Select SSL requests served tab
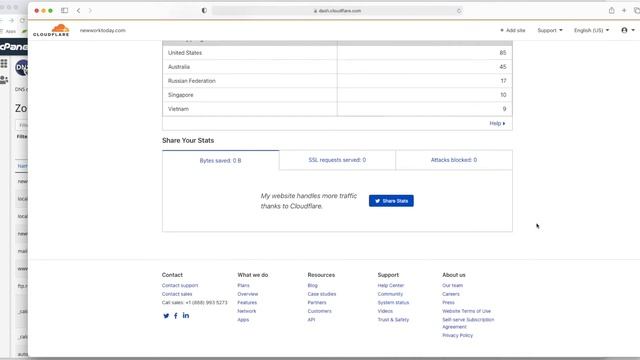Screen dimensions: 640x360 (x=337, y=160)
